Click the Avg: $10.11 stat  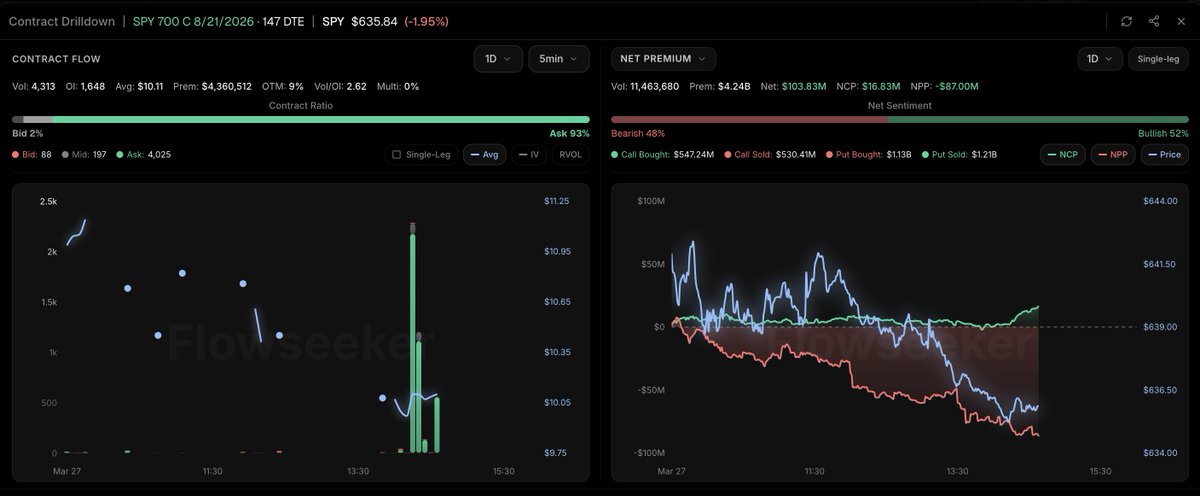coord(140,87)
